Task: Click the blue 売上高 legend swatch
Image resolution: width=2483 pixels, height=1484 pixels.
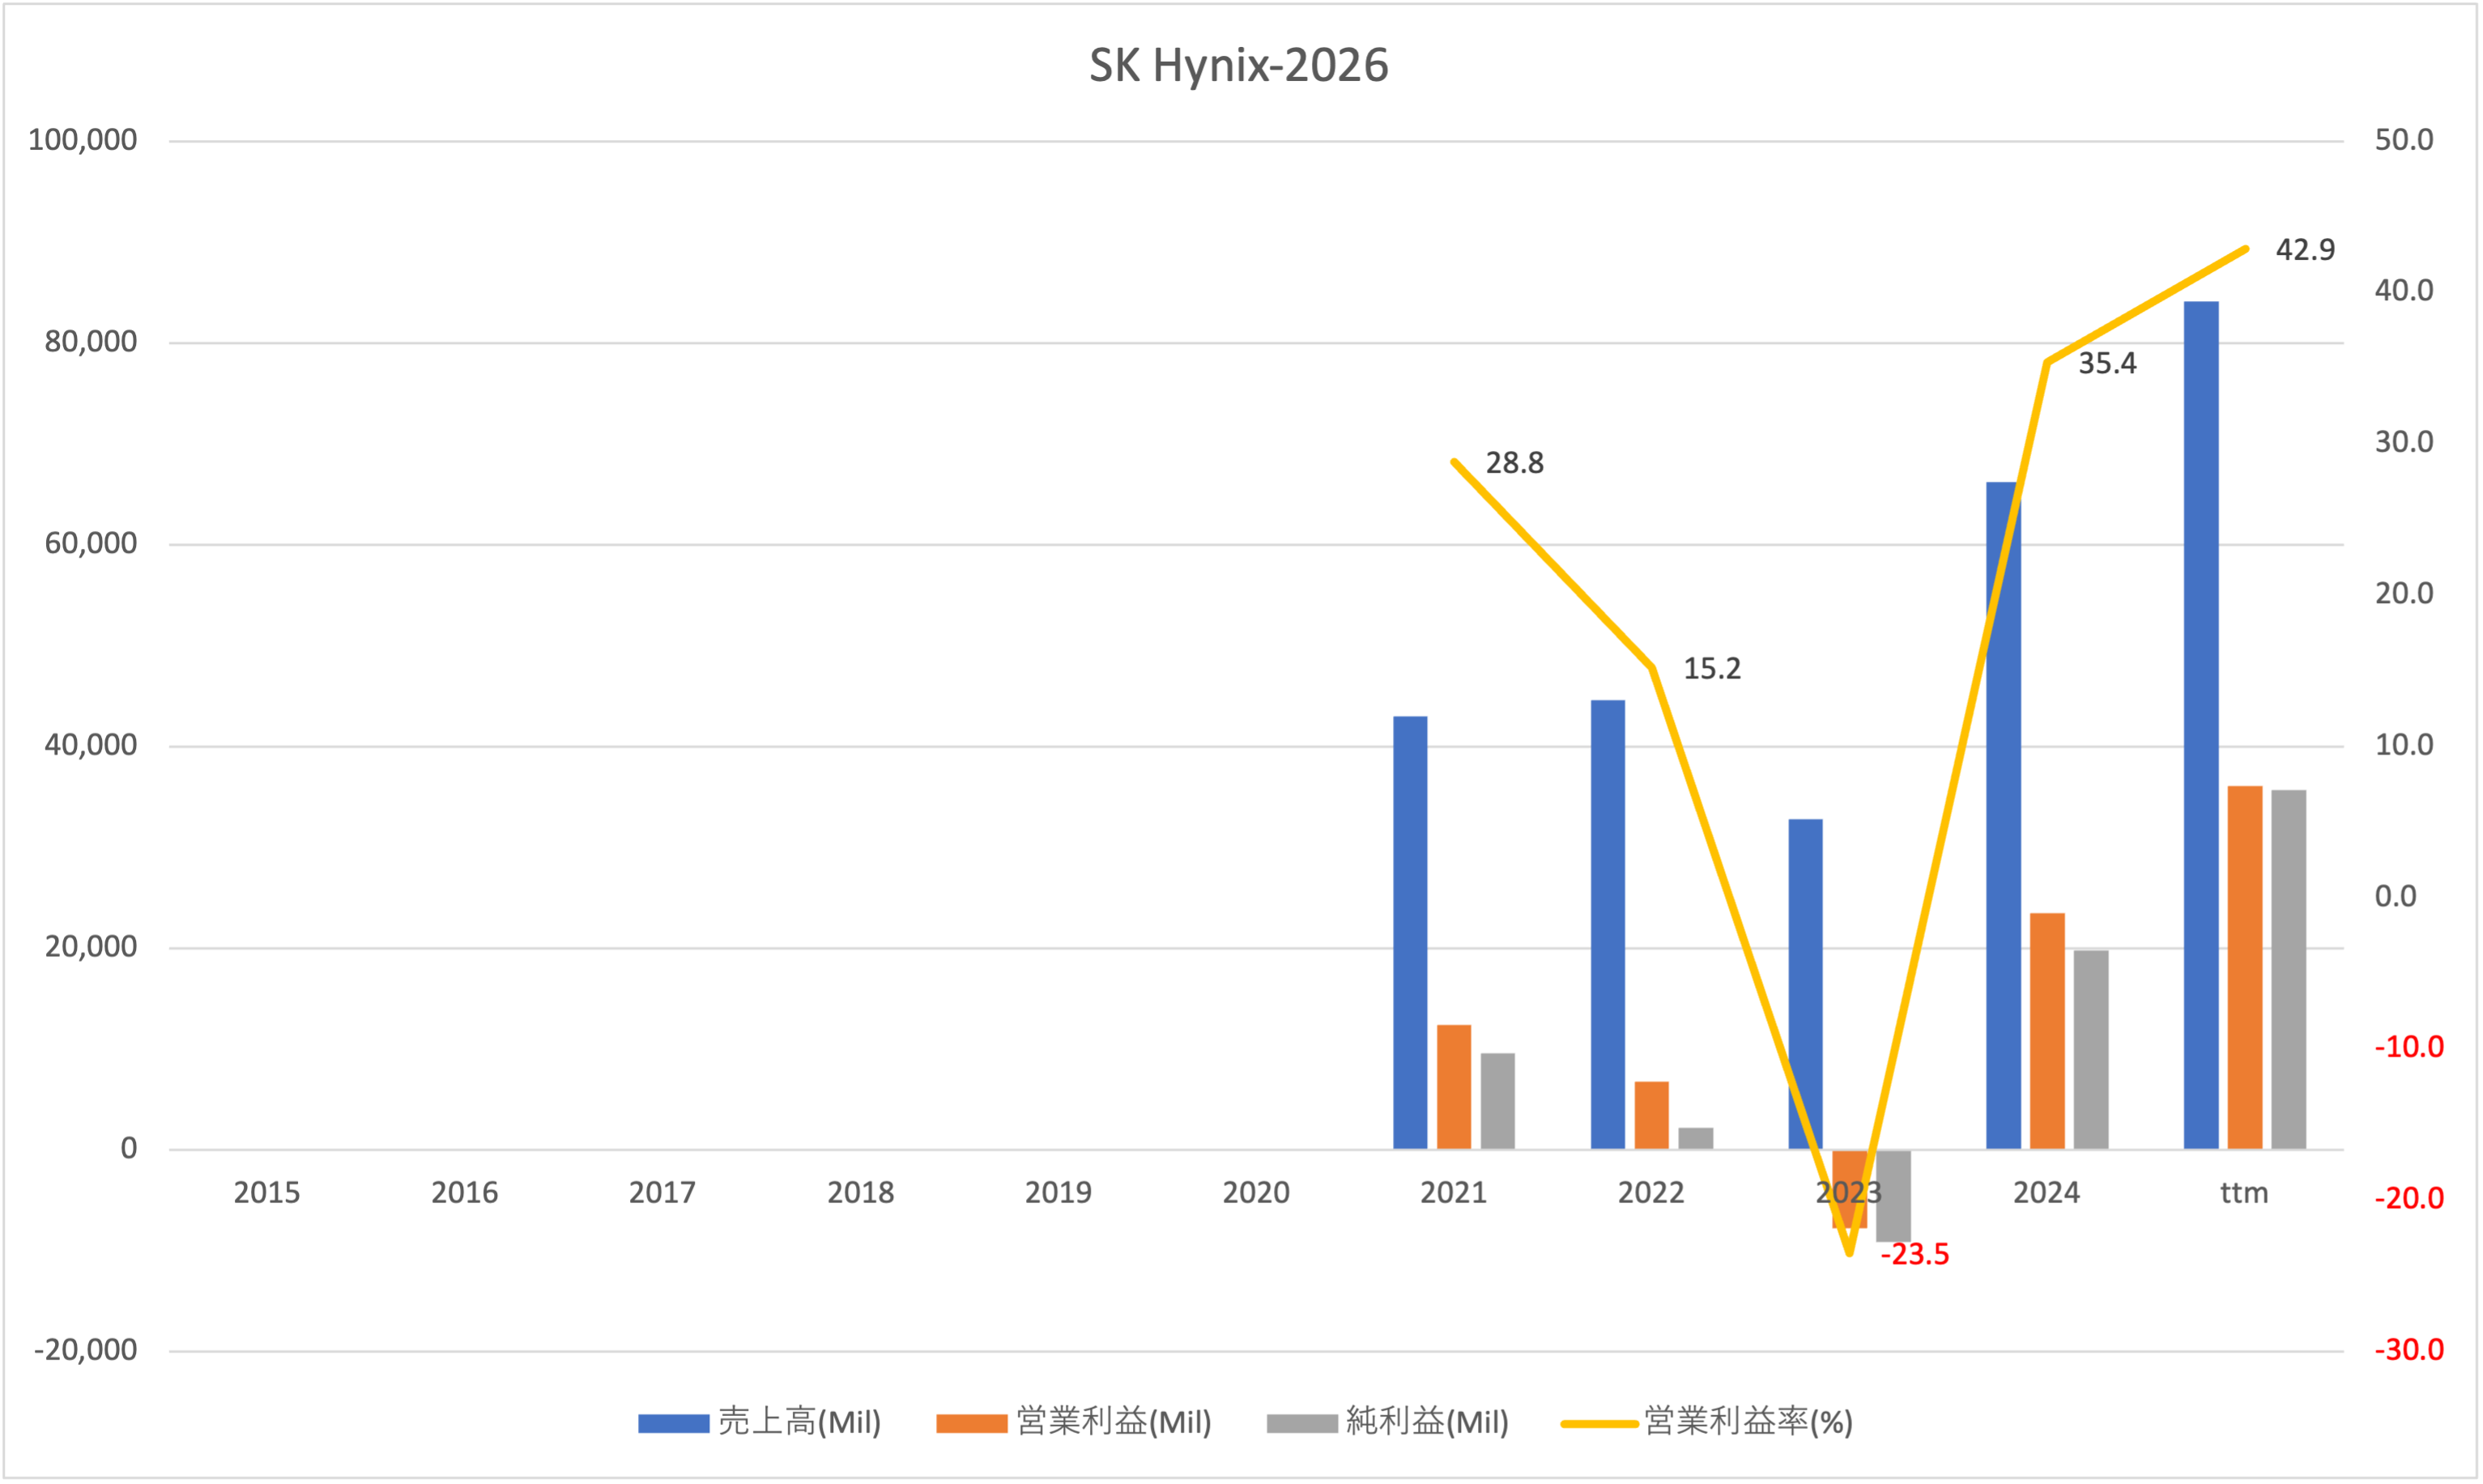Action: click(673, 1423)
